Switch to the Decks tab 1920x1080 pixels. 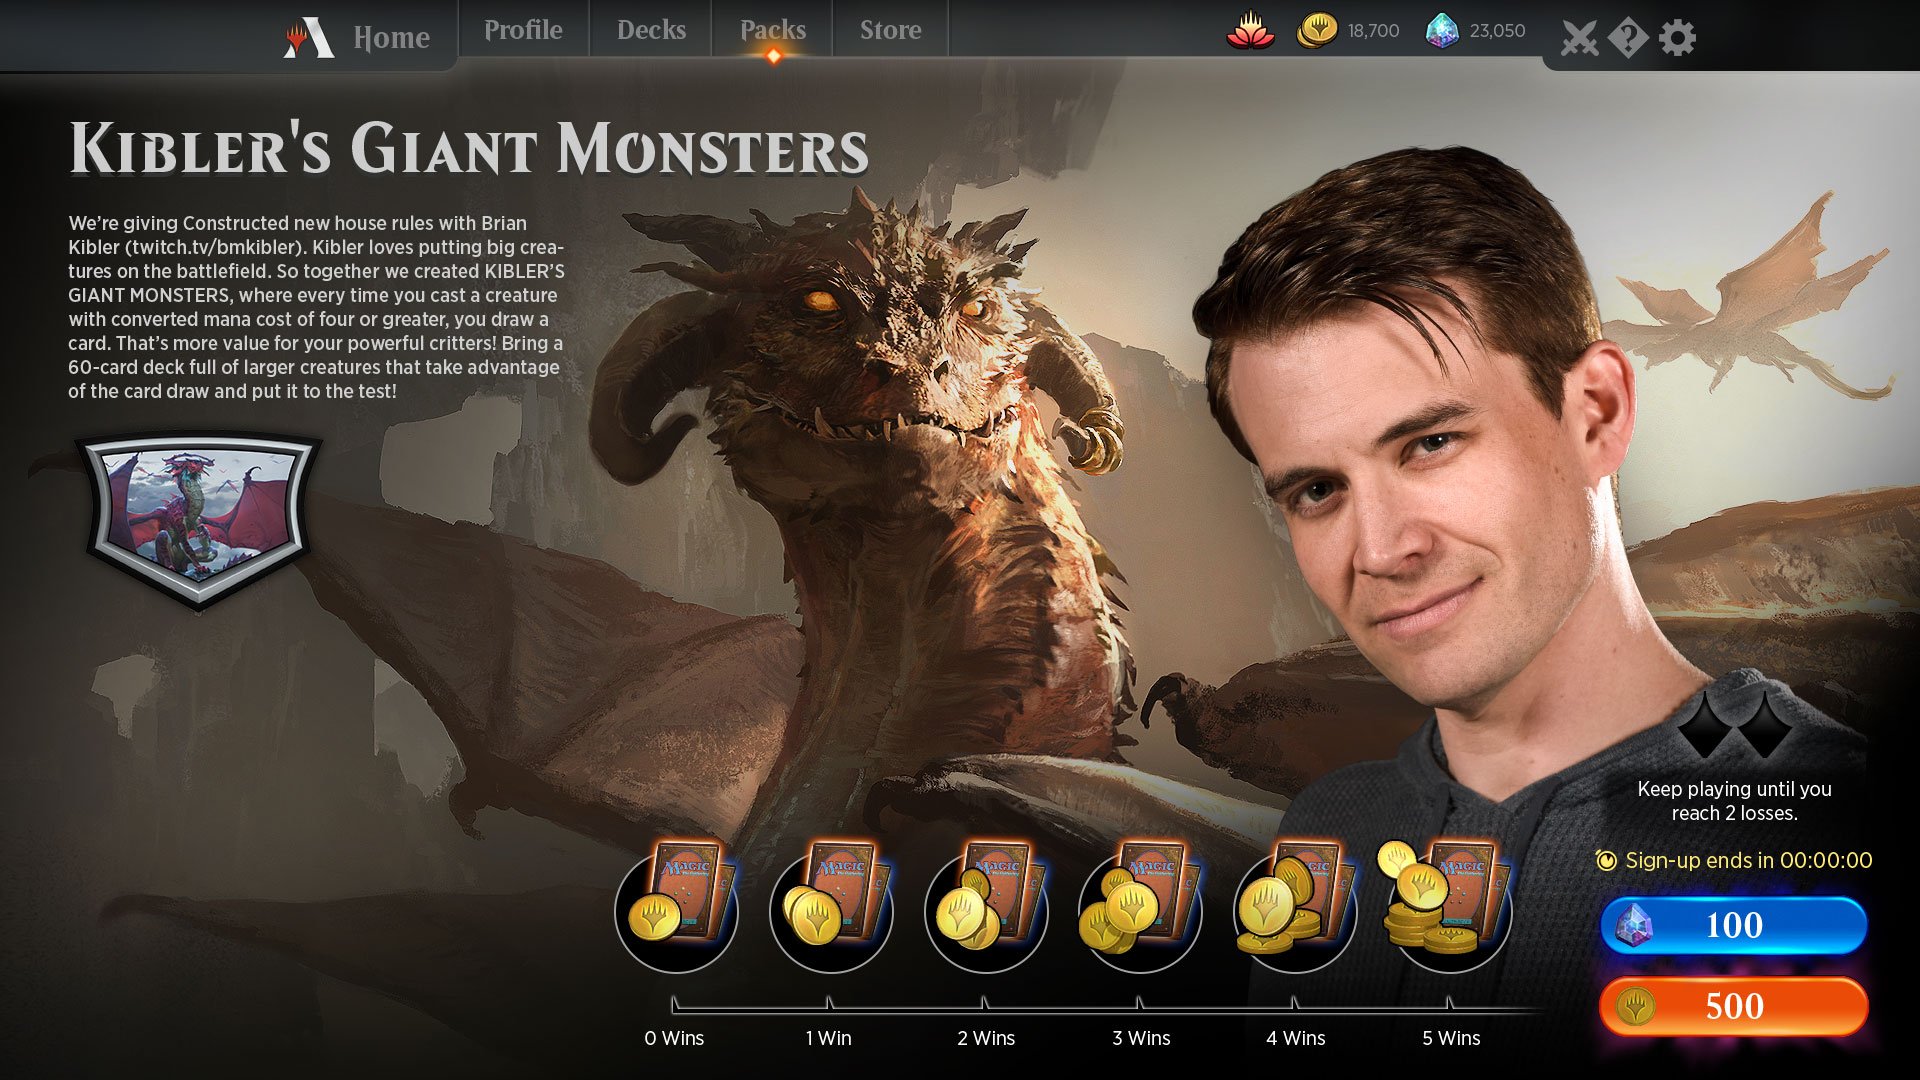pyautogui.click(x=651, y=30)
